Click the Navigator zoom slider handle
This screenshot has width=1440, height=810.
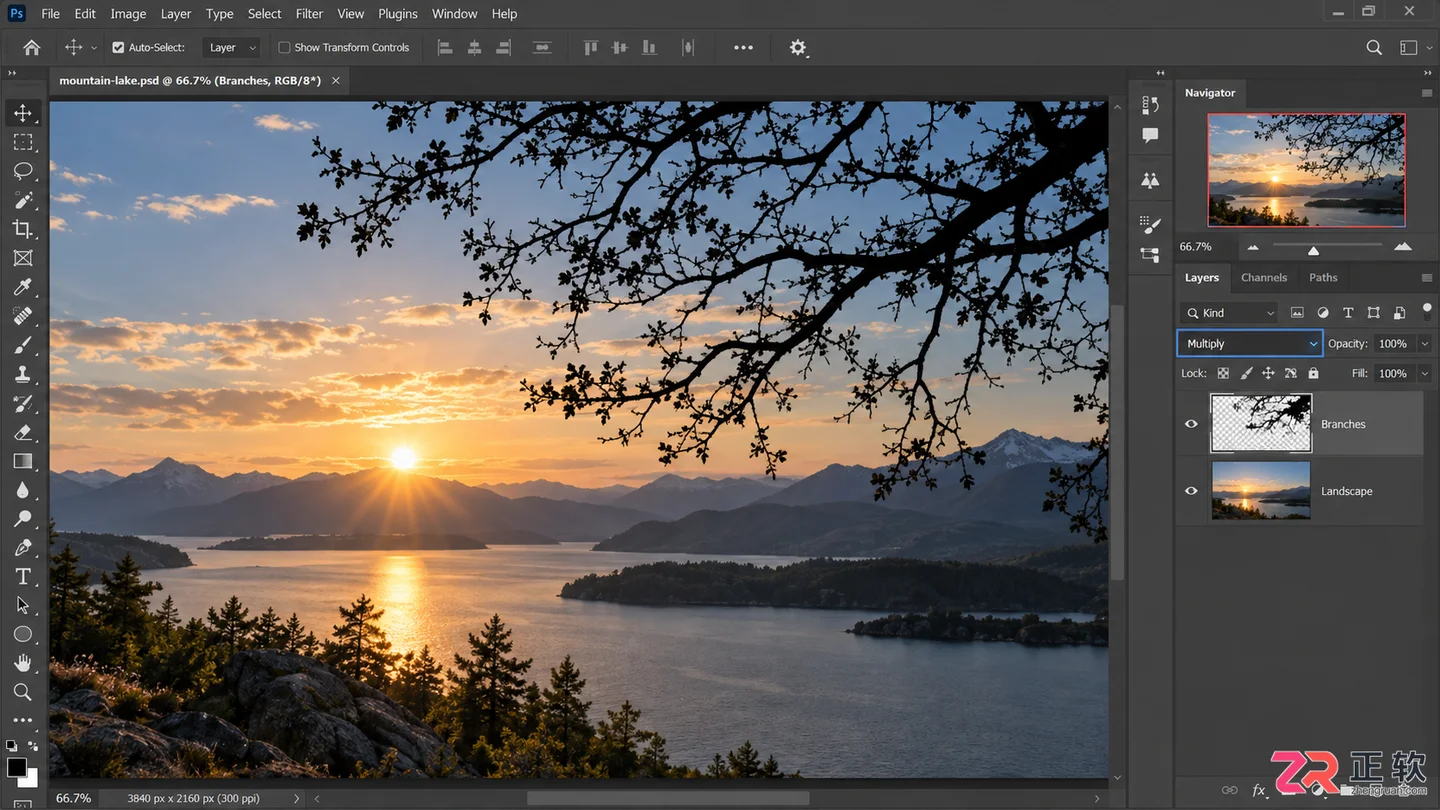1313,250
